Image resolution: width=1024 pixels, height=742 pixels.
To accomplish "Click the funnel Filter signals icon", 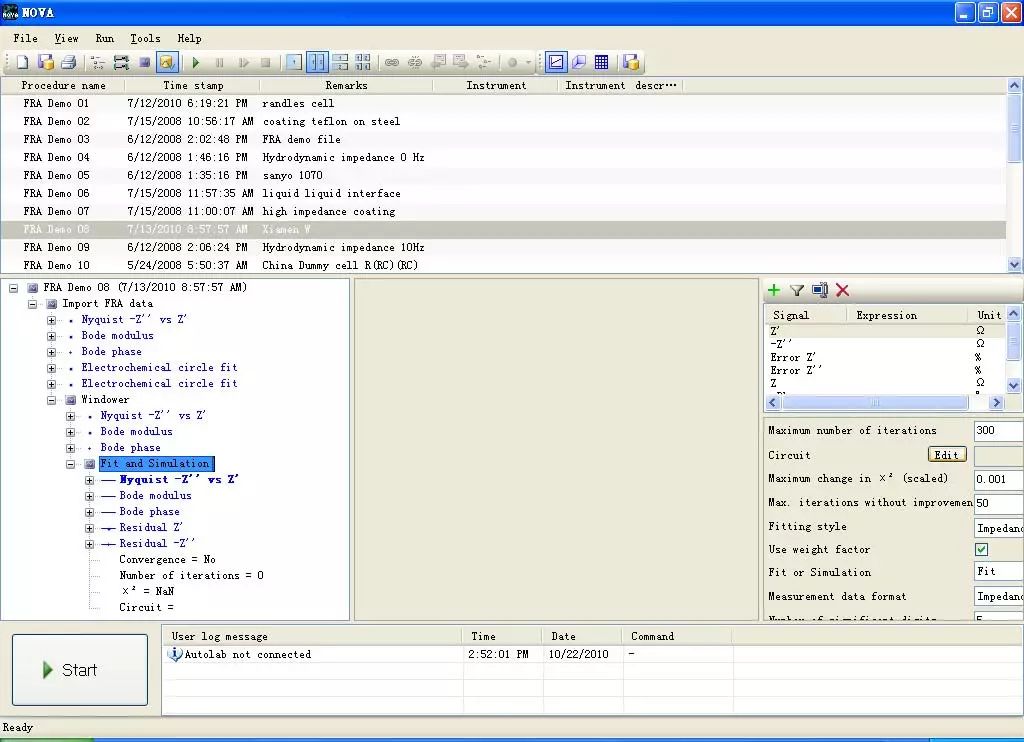I will tap(797, 290).
